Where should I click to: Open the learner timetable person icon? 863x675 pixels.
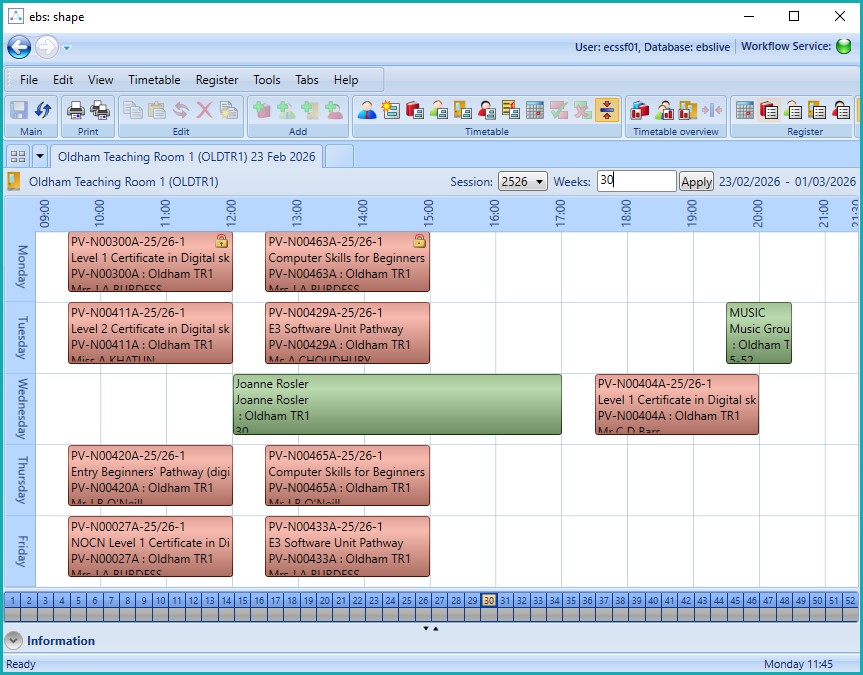[367, 111]
